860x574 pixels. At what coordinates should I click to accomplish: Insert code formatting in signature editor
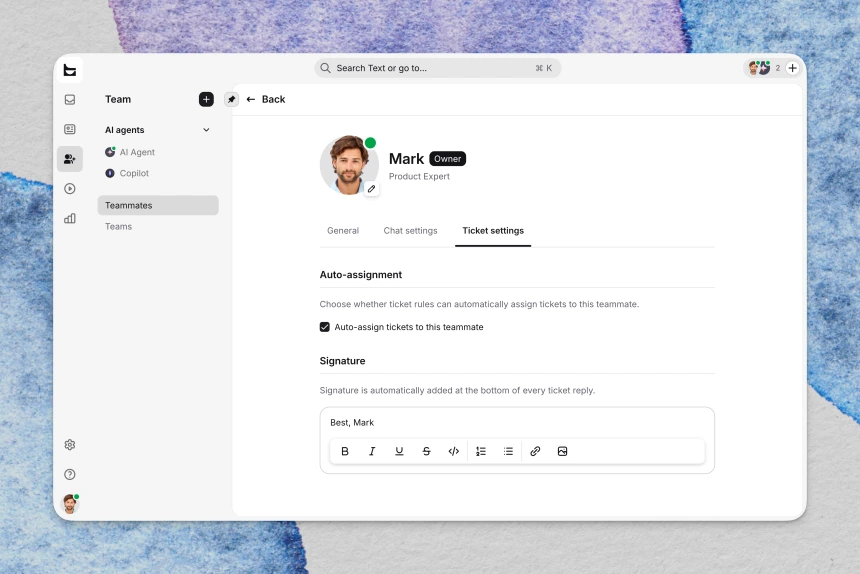[454, 451]
